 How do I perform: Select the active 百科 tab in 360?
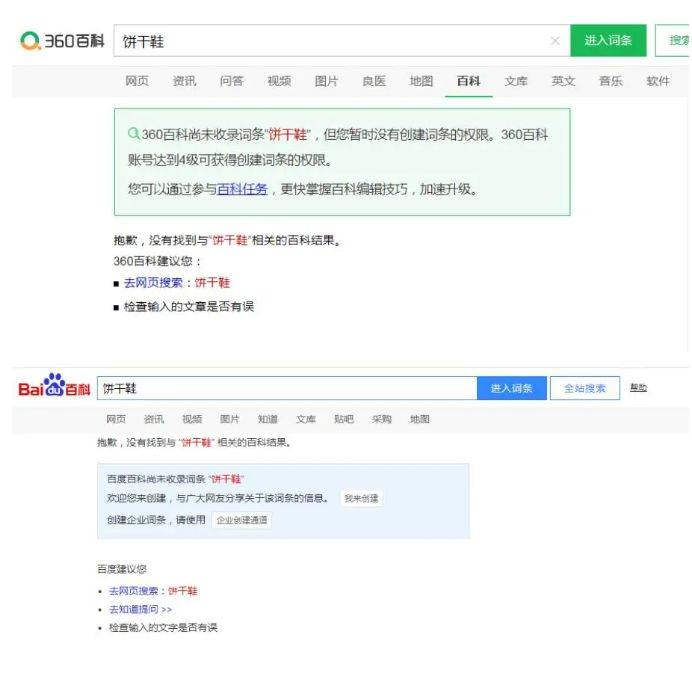pos(468,81)
